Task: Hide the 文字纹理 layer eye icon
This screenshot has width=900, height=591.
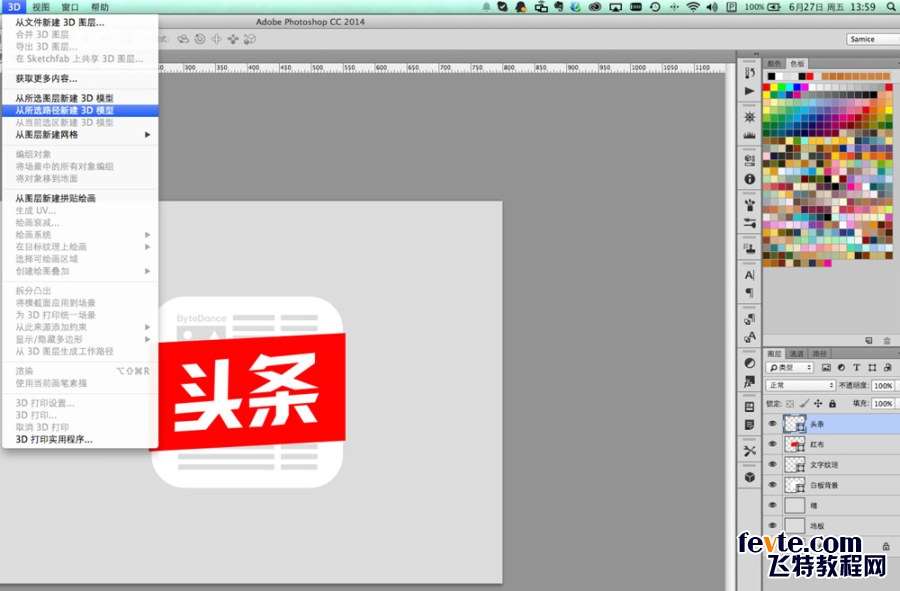Action: [773, 464]
